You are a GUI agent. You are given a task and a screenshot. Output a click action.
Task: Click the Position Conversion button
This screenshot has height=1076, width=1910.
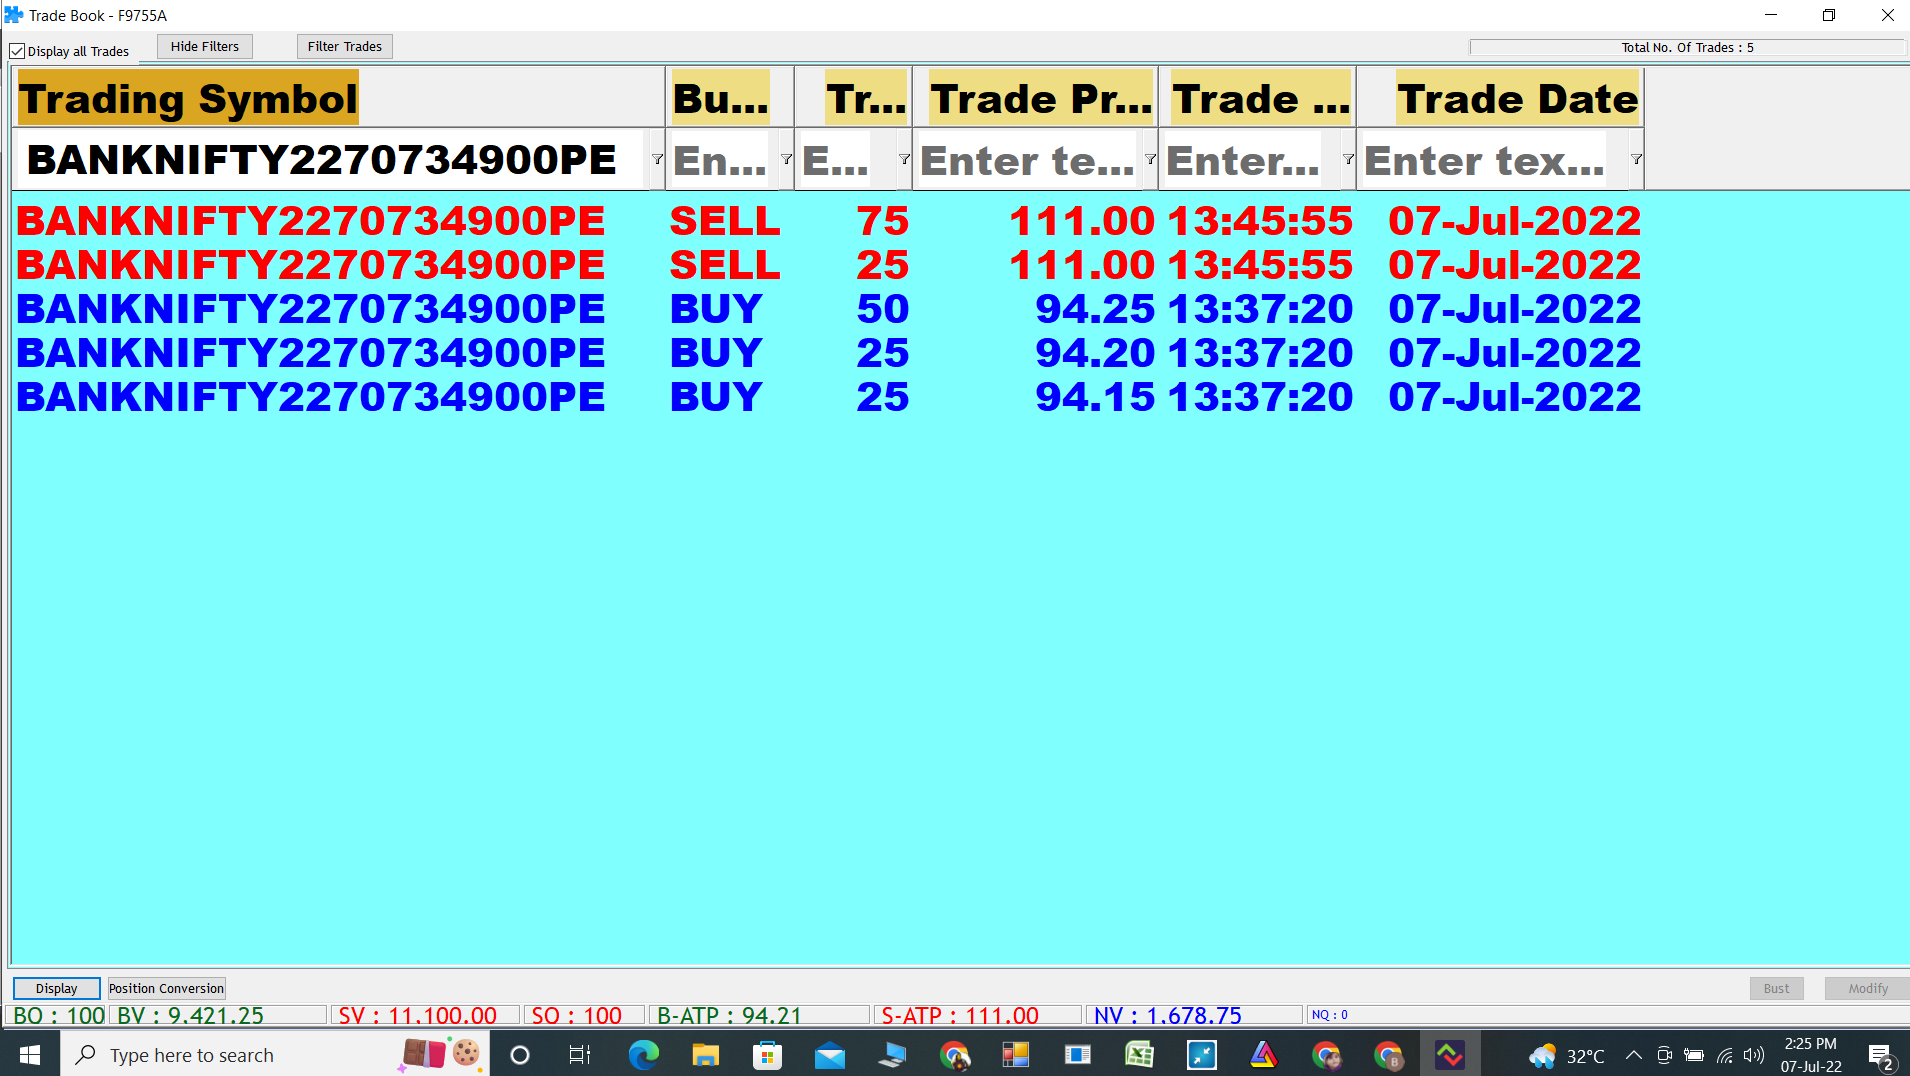click(x=166, y=988)
